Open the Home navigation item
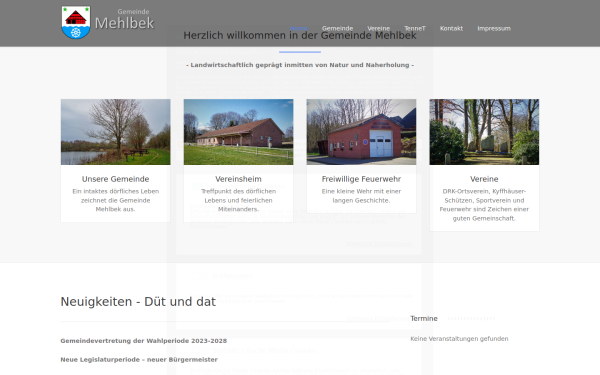 coord(299,28)
